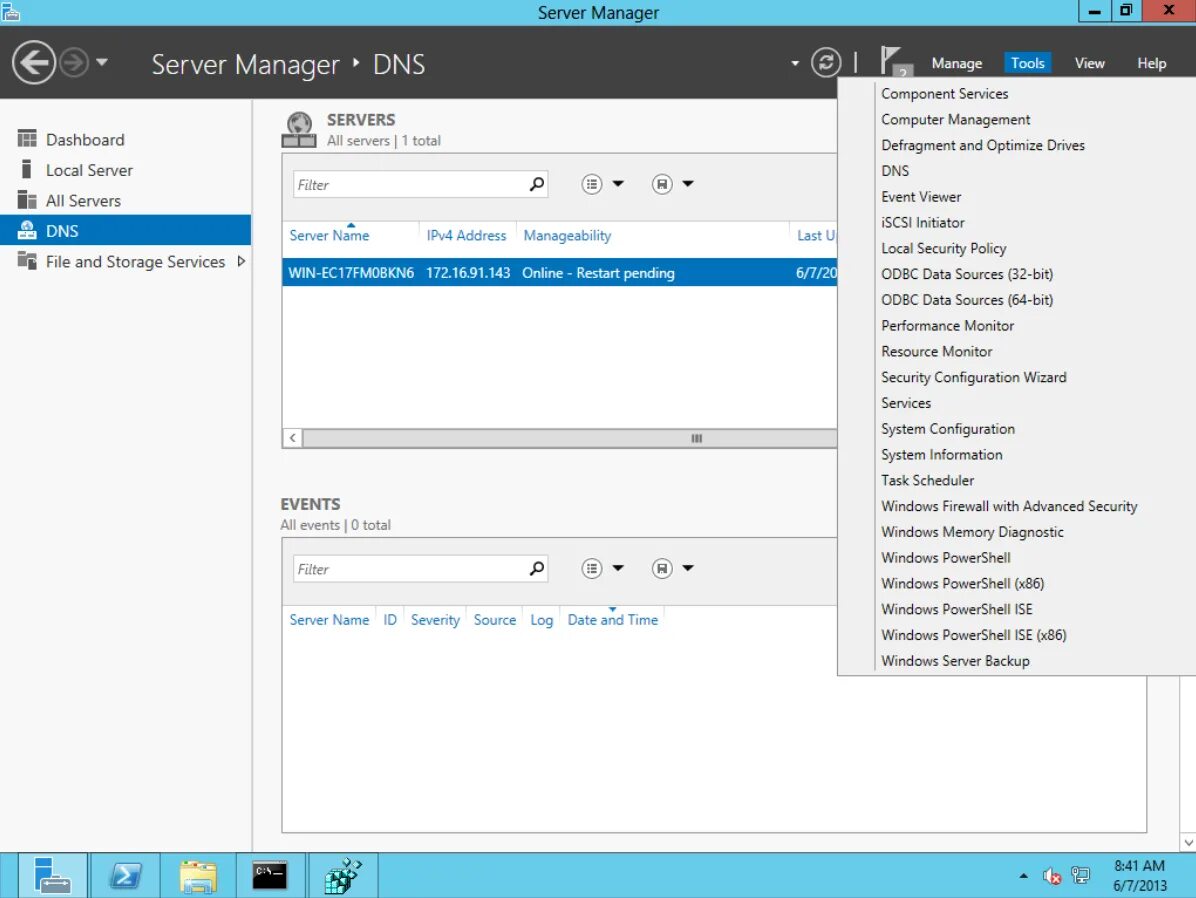Open the Help menu
The width and height of the screenshot is (1196, 898).
tap(1151, 63)
